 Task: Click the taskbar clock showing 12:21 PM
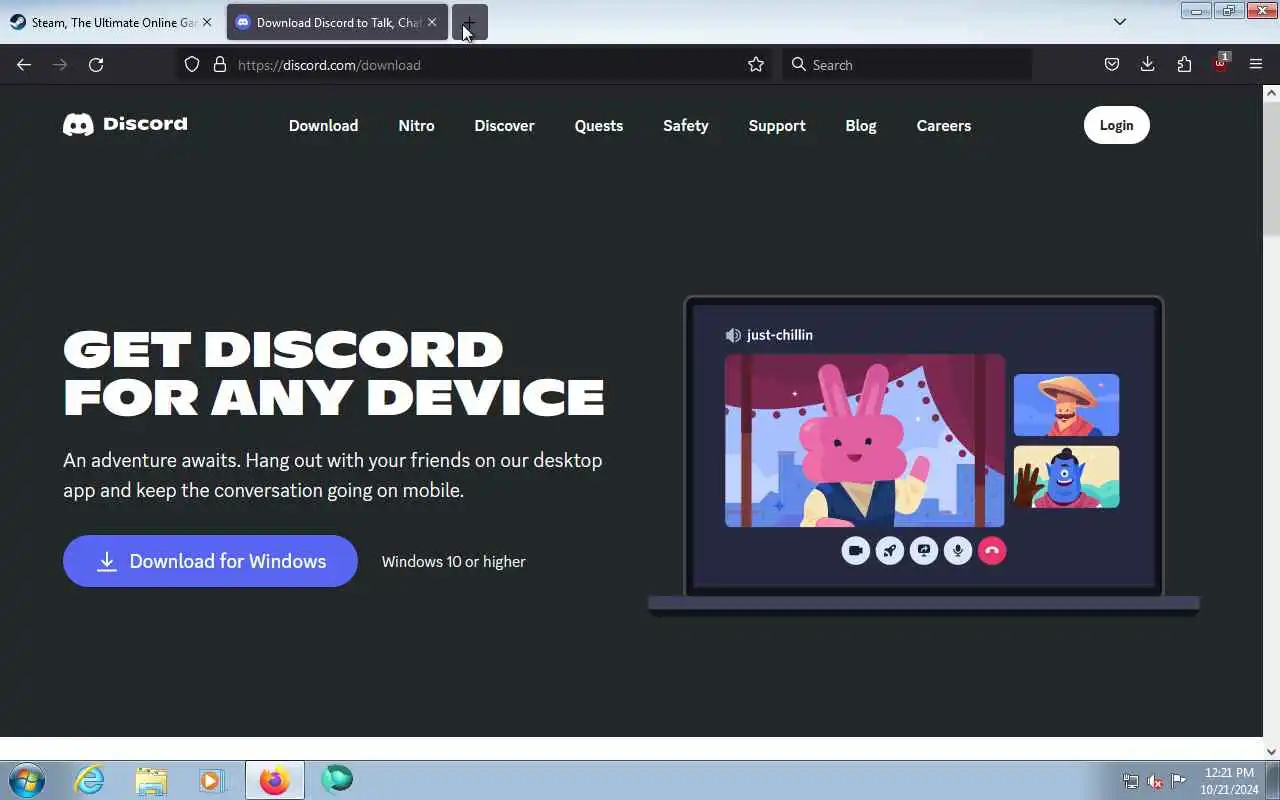pos(1229,781)
